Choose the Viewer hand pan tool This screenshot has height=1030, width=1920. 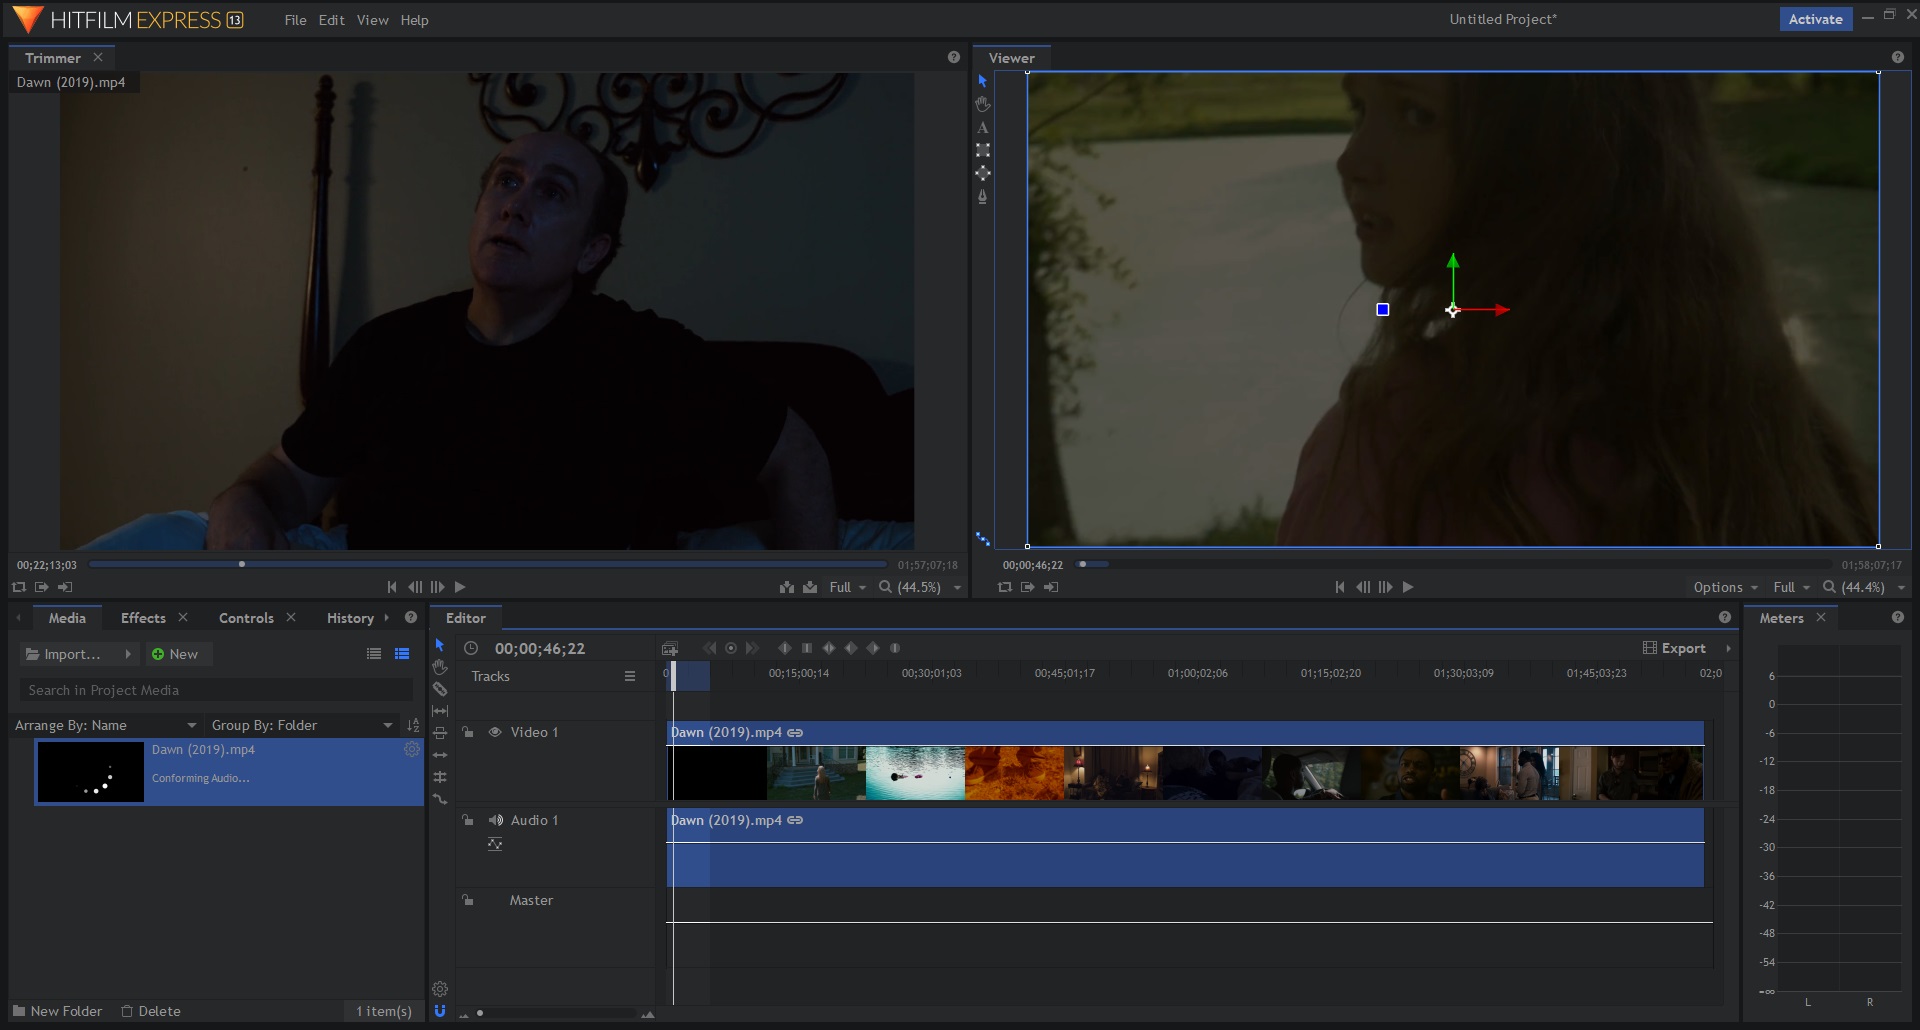point(983,104)
